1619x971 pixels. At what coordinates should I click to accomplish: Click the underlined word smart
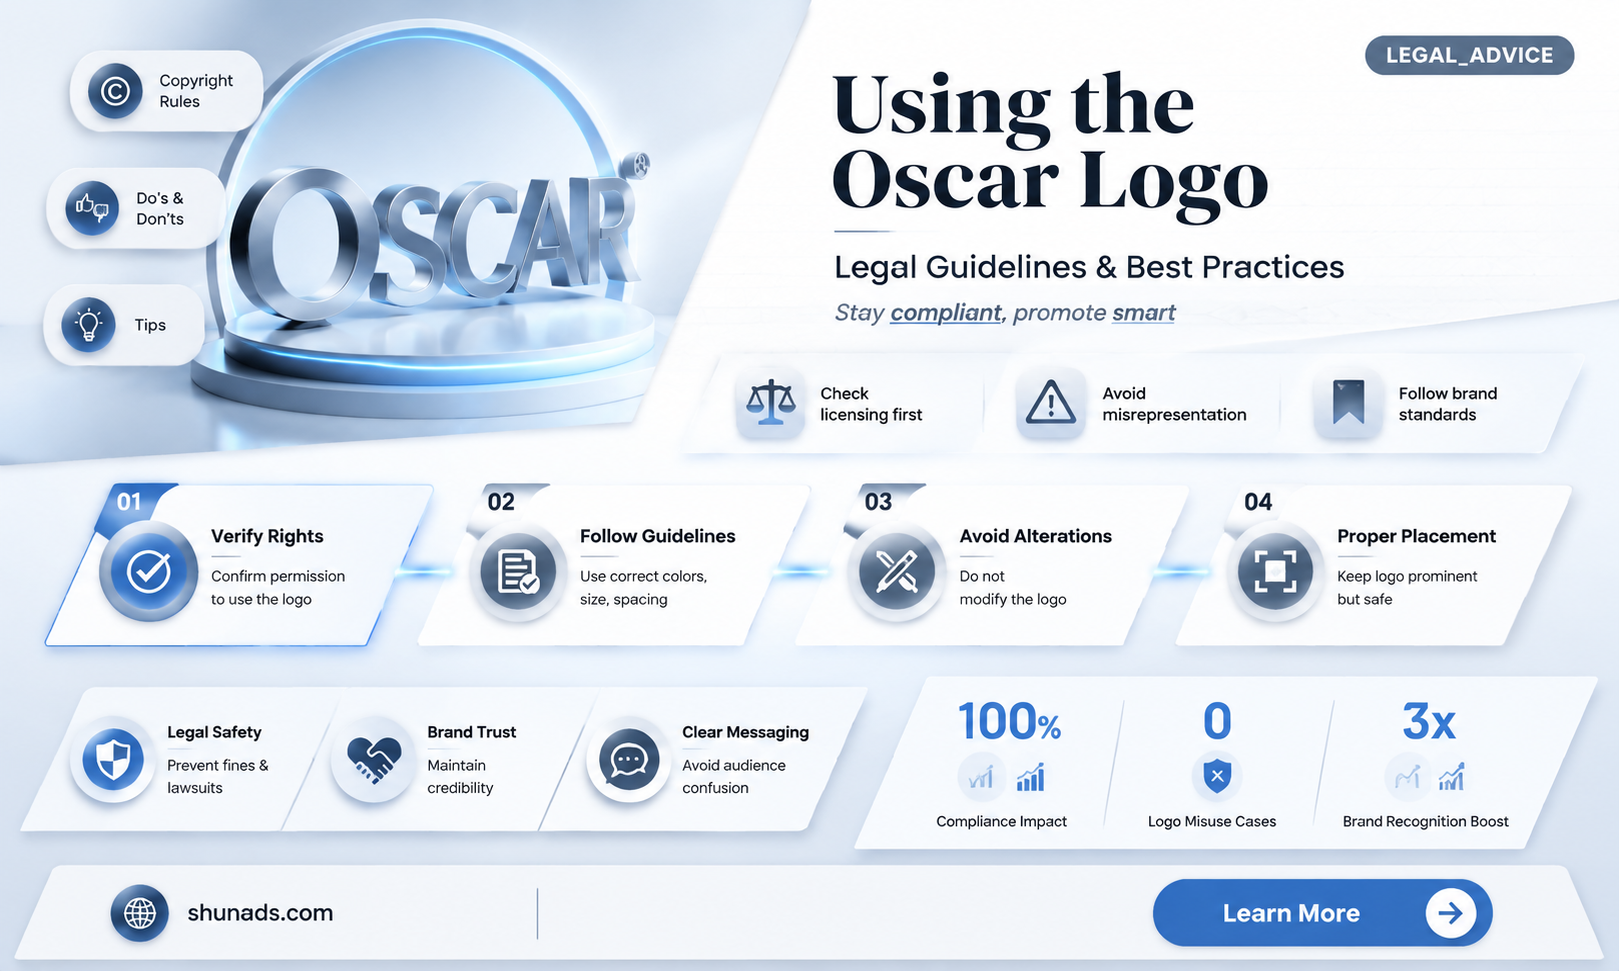tap(1143, 313)
